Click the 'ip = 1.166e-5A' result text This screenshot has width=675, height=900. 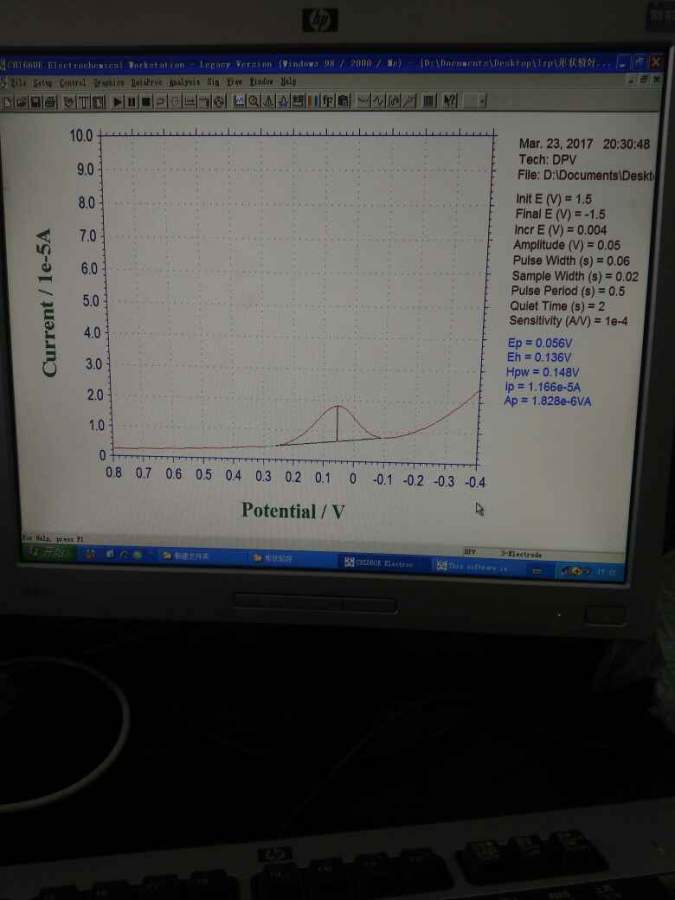[x=542, y=386]
